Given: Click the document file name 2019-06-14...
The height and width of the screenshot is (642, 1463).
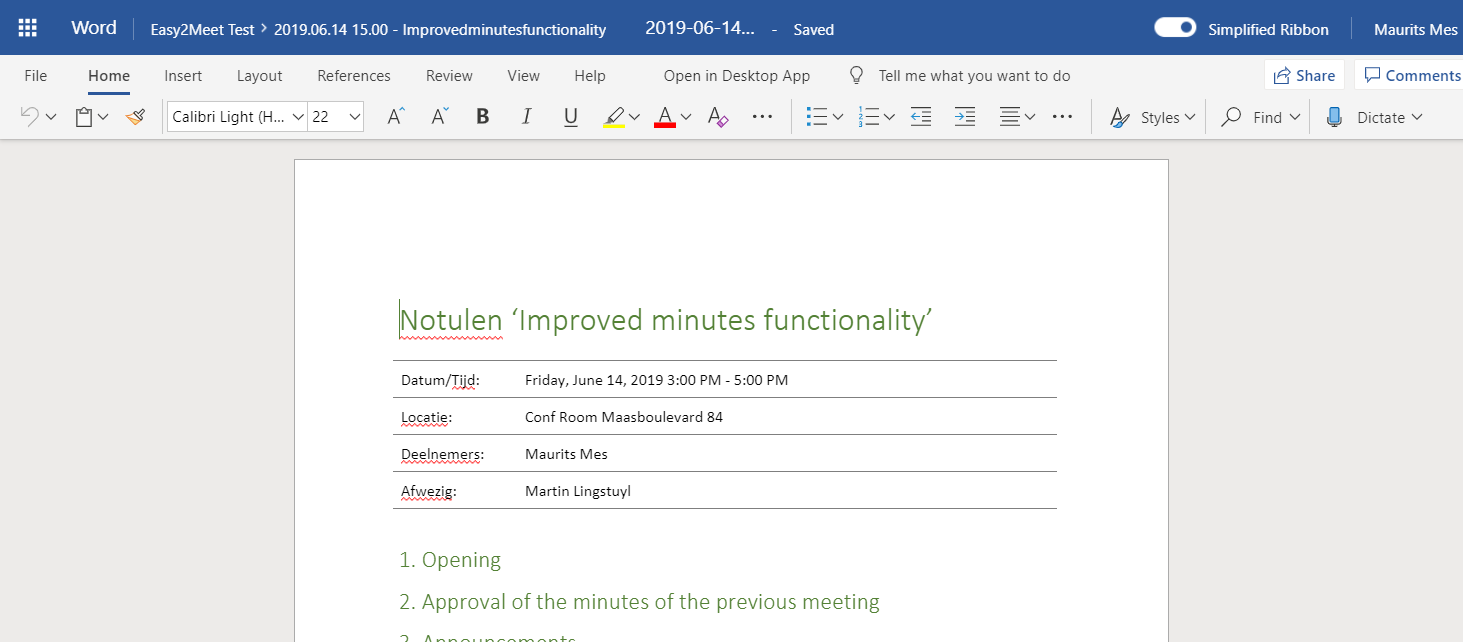Looking at the screenshot, I should (700, 28).
